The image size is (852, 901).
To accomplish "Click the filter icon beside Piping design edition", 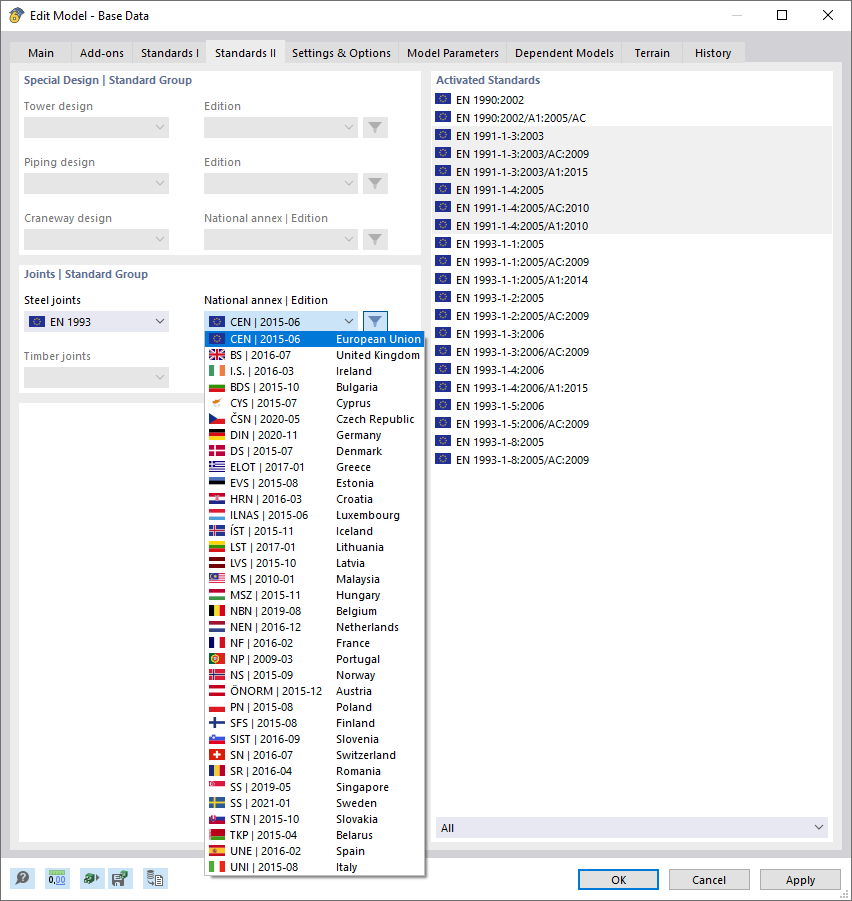I will pos(375,183).
